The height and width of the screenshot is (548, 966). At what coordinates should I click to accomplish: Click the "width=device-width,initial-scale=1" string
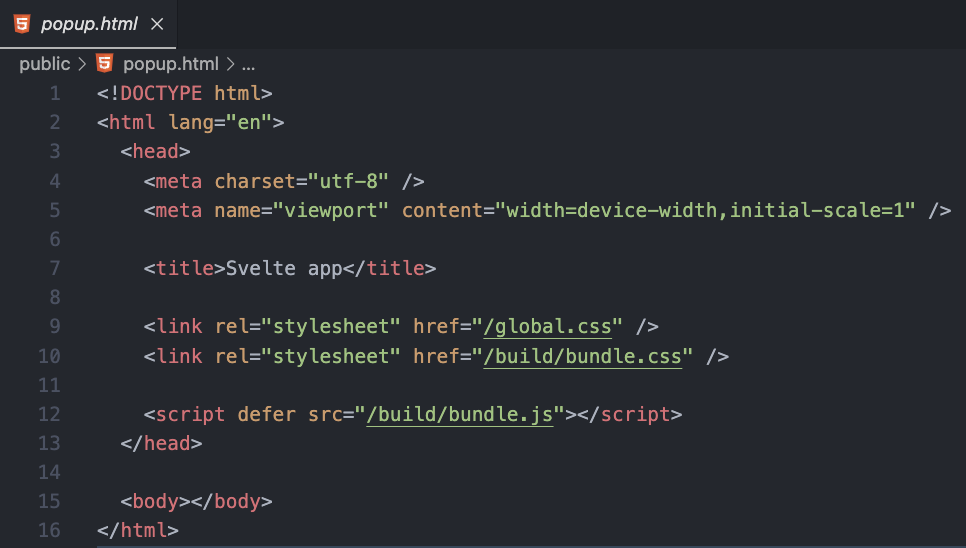pos(705,211)
